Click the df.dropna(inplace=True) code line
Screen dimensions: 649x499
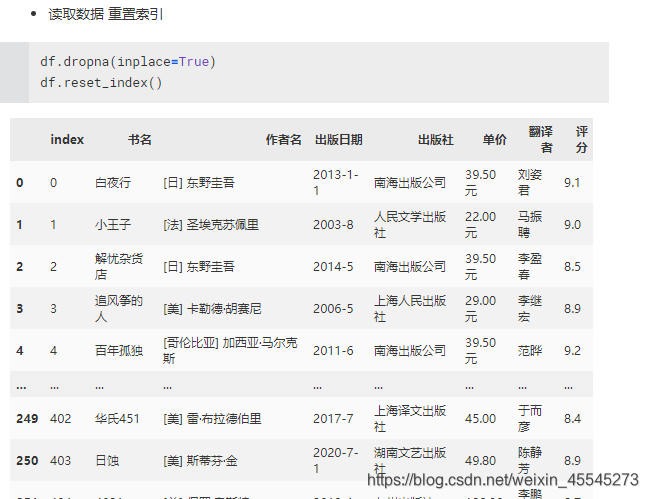tap(128, 62)
